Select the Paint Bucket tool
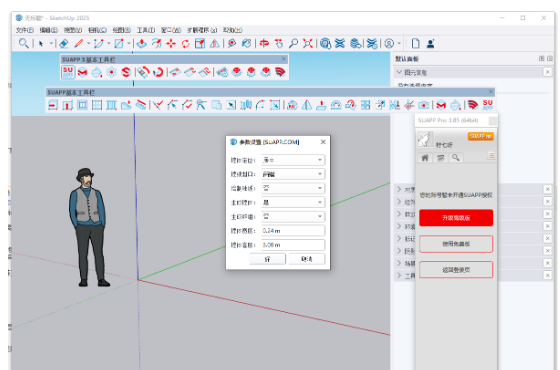 (x=246, y=44)
